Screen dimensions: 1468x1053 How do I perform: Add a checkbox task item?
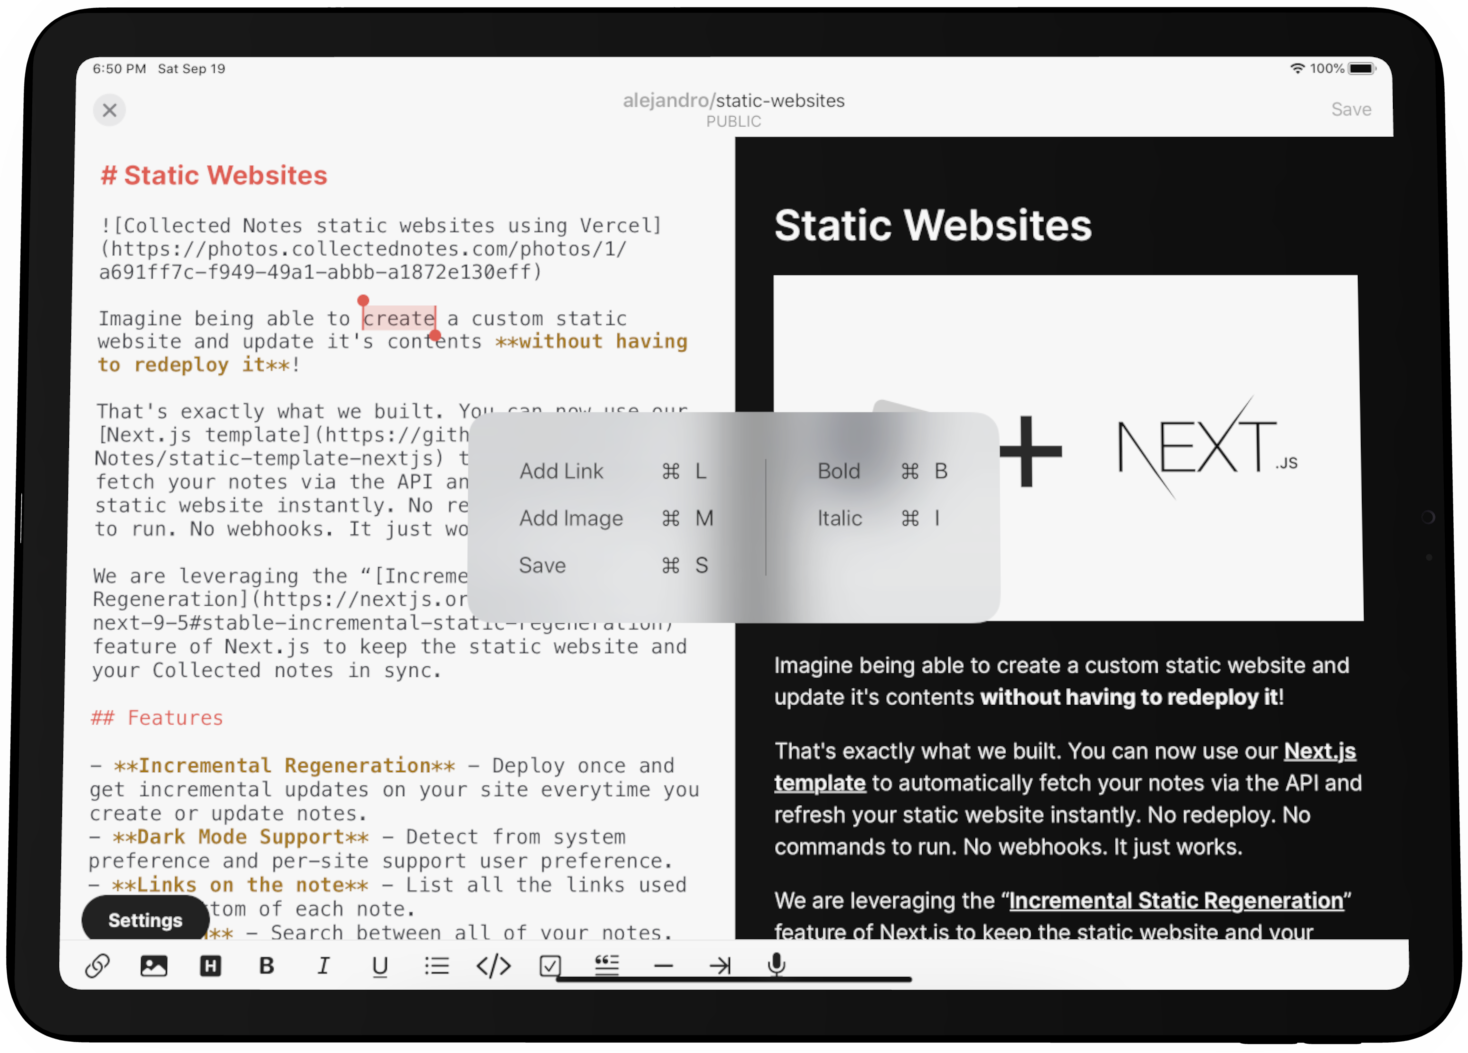click(550, 965)
